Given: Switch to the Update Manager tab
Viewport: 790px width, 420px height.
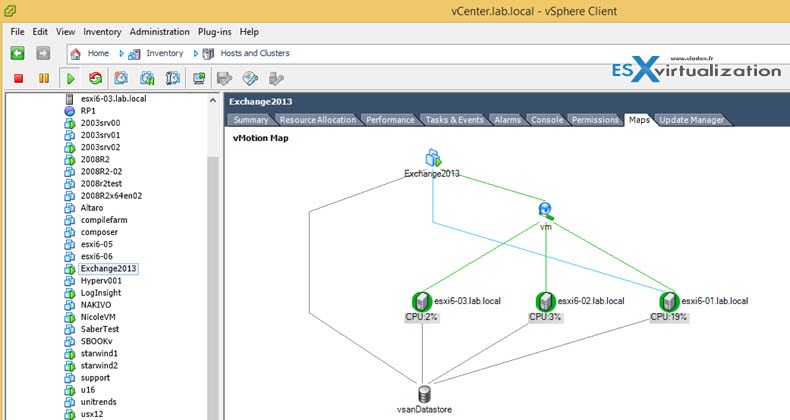Looking at the screenshot, I should coord(692,120).
